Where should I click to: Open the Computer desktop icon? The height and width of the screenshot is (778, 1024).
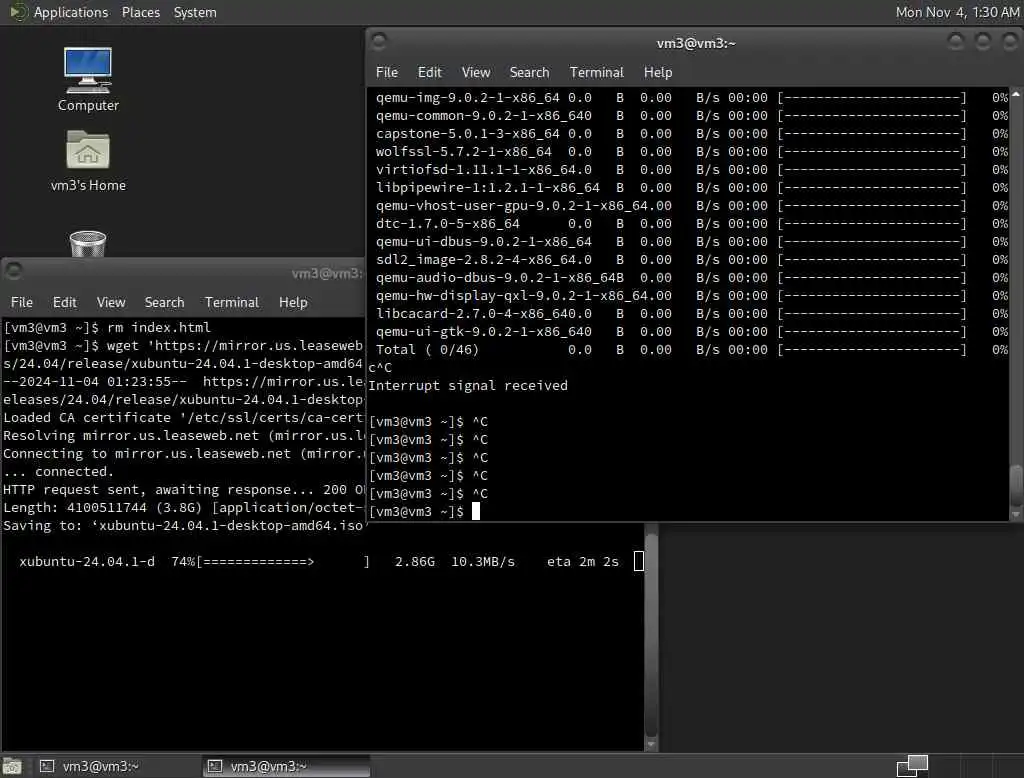point(88,79)
